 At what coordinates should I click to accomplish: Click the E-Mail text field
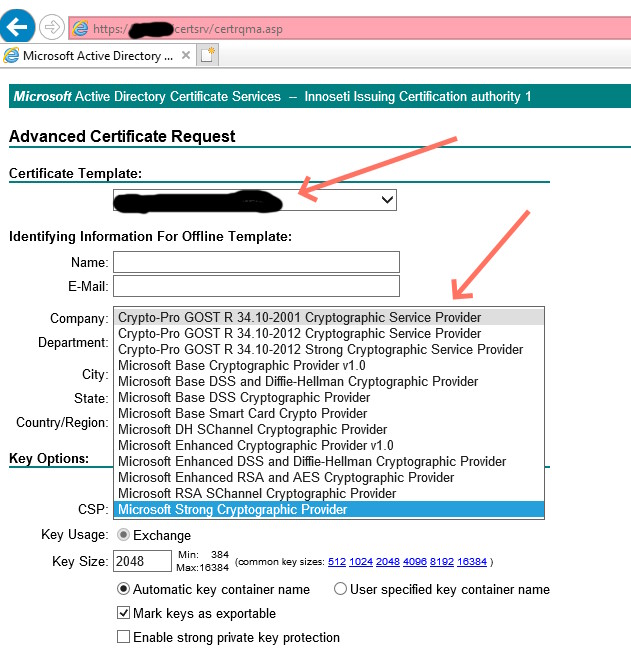click(x=256, y=287)
